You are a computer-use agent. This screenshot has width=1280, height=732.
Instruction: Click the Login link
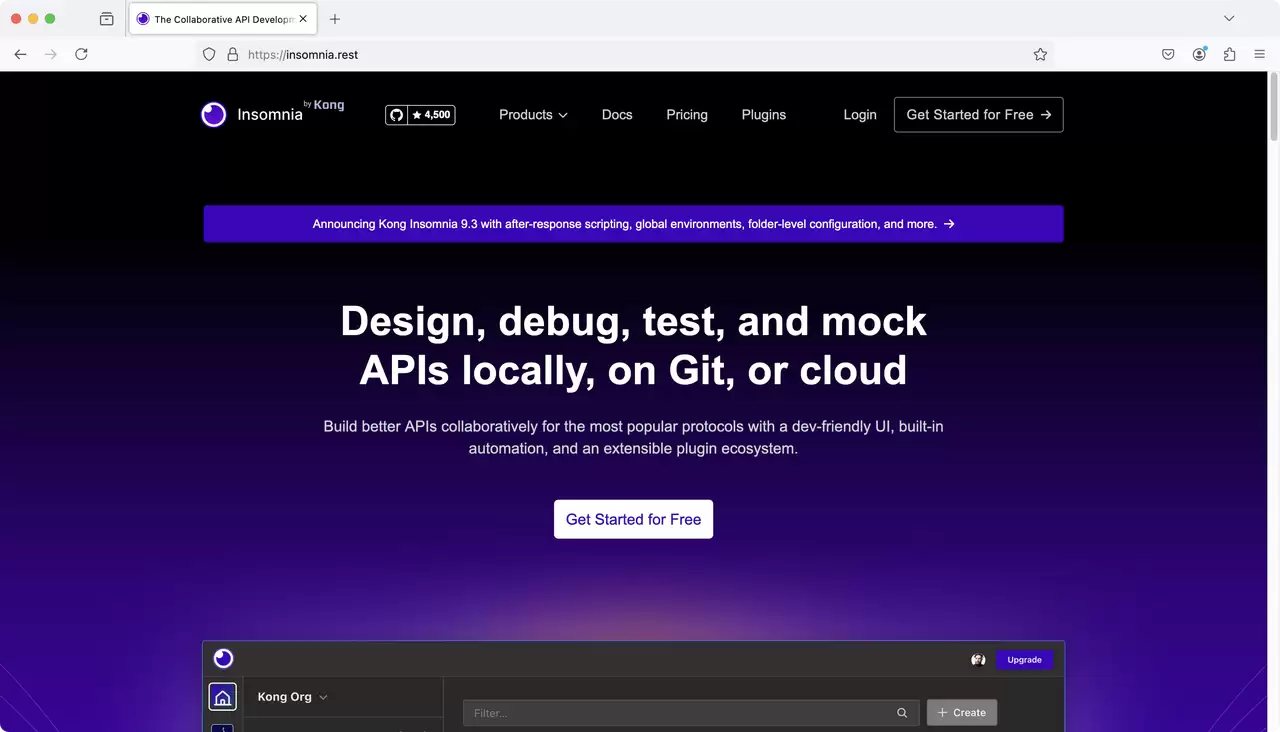coord(860,115)
